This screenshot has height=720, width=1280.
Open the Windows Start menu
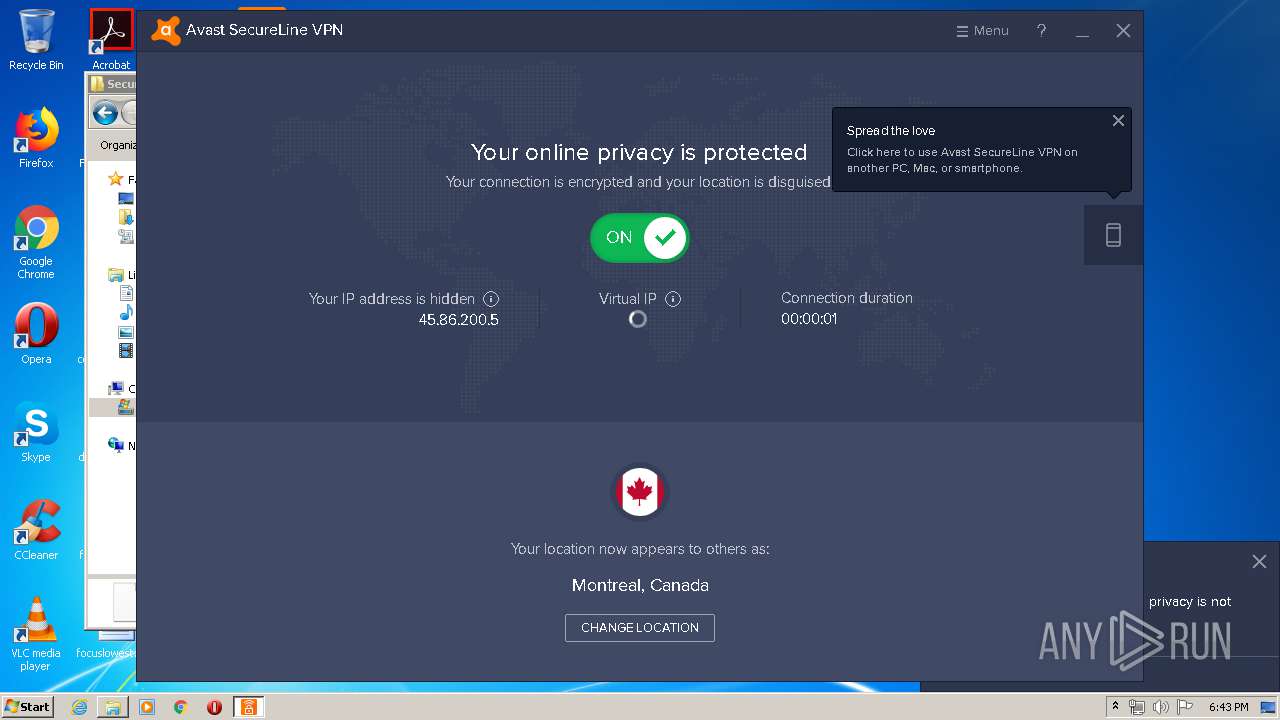(x=27, y=707)
